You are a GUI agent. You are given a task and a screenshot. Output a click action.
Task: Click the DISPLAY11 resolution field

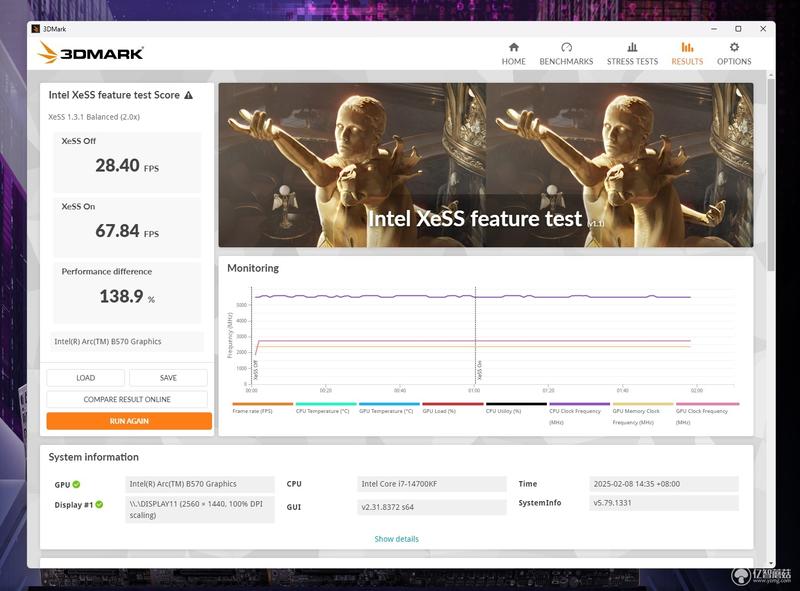coord(199,509)
